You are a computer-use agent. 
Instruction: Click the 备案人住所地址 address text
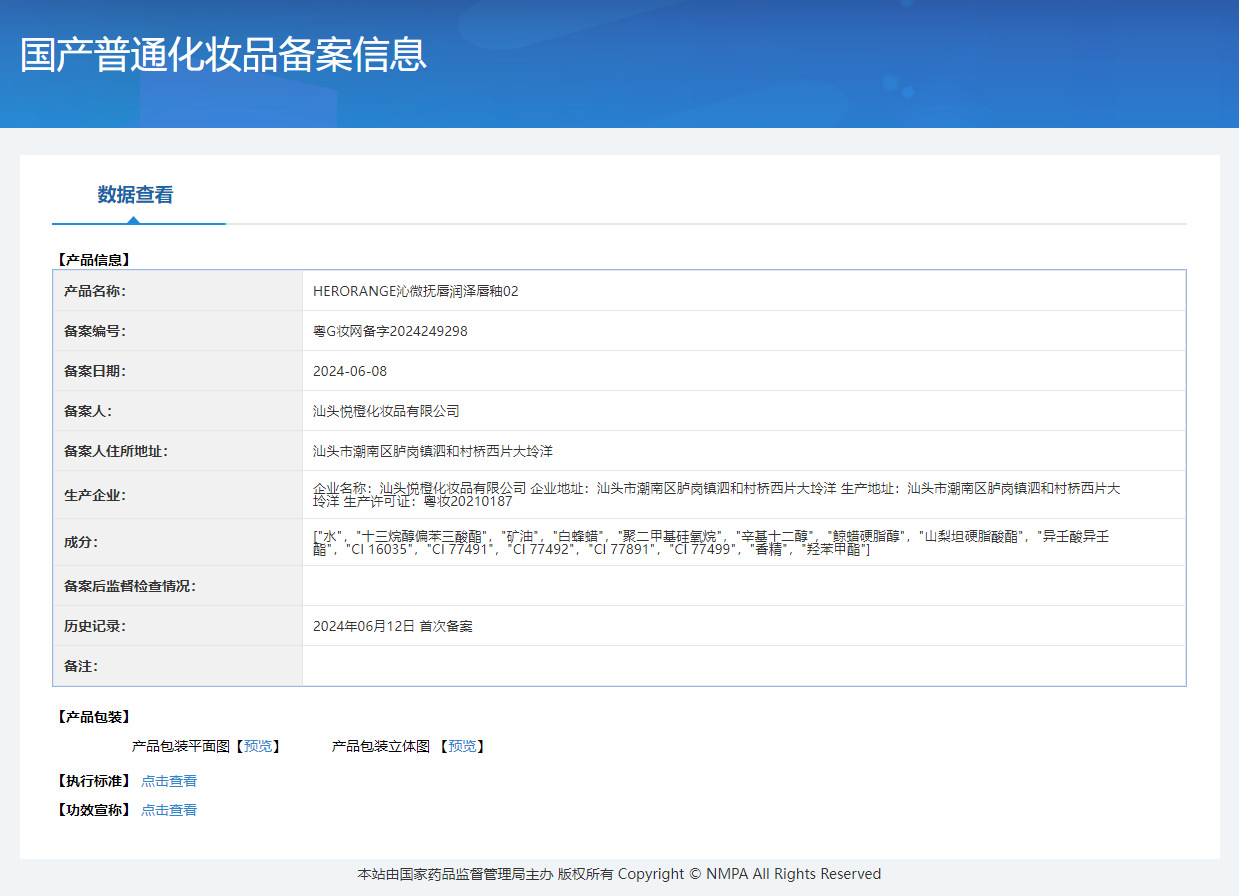[x=433, y=451]
